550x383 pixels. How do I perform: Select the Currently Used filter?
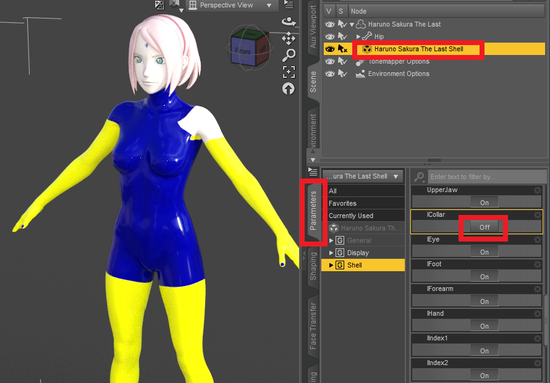(x=363, y=215)
